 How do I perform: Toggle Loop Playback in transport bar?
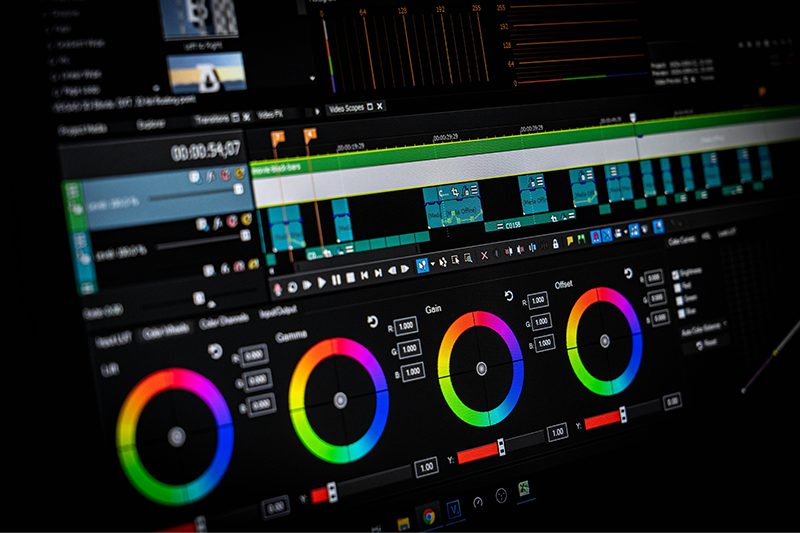click(x=292, y=287)
